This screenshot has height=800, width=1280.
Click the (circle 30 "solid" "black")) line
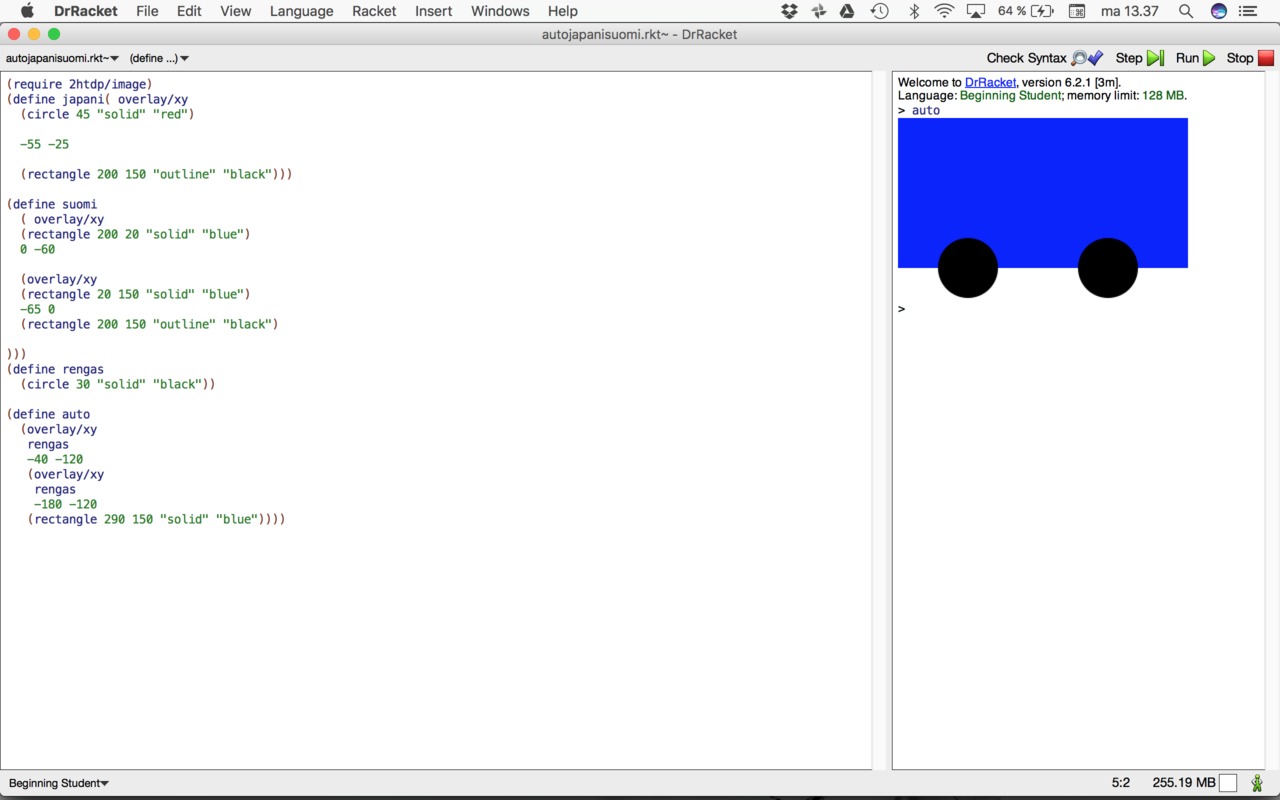click(x=118, y=384)
